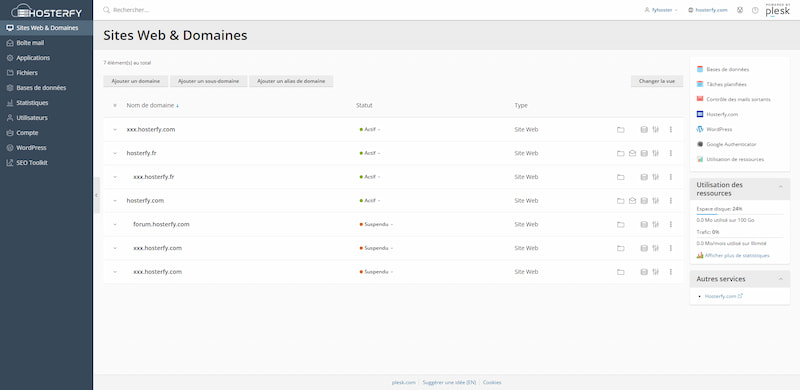Open Utilisation de ressources link

point(735,159)
